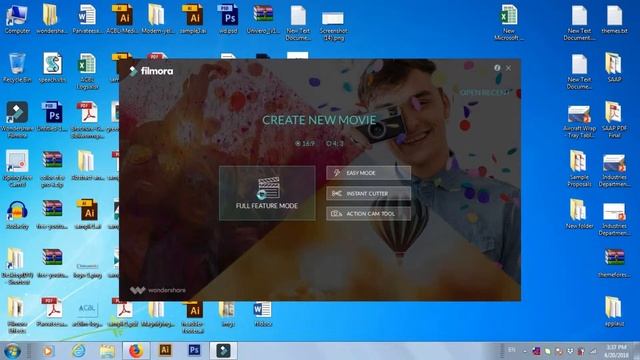Select the wondershare folder on the desktop
Image resolution: width=640 pixels, height=360 pixels.
click(x=51, y=19)
